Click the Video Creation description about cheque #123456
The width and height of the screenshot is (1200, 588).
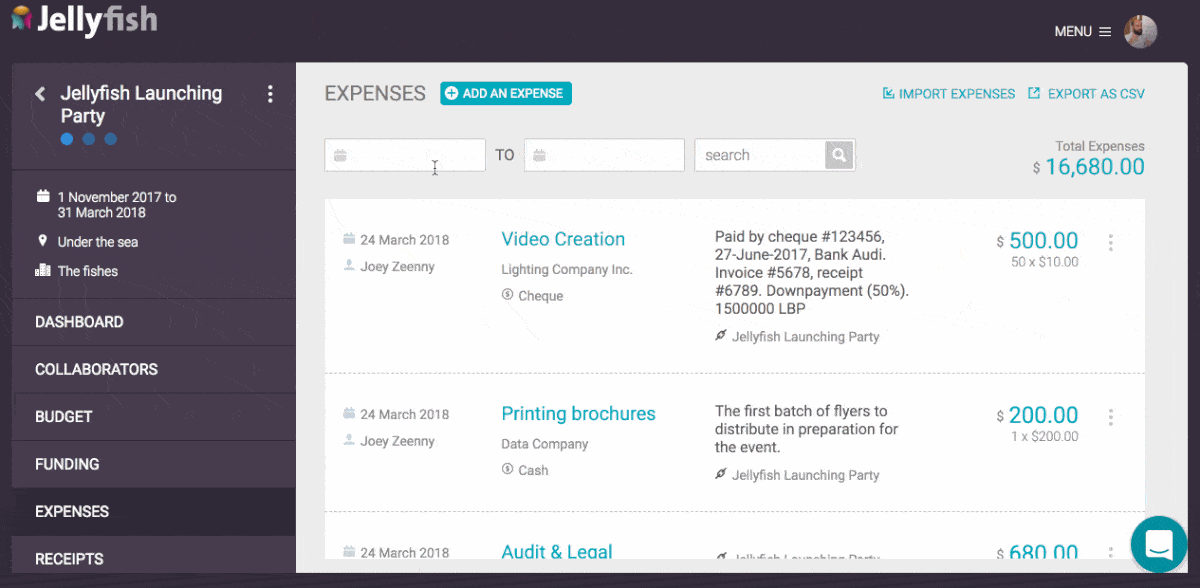812,273
